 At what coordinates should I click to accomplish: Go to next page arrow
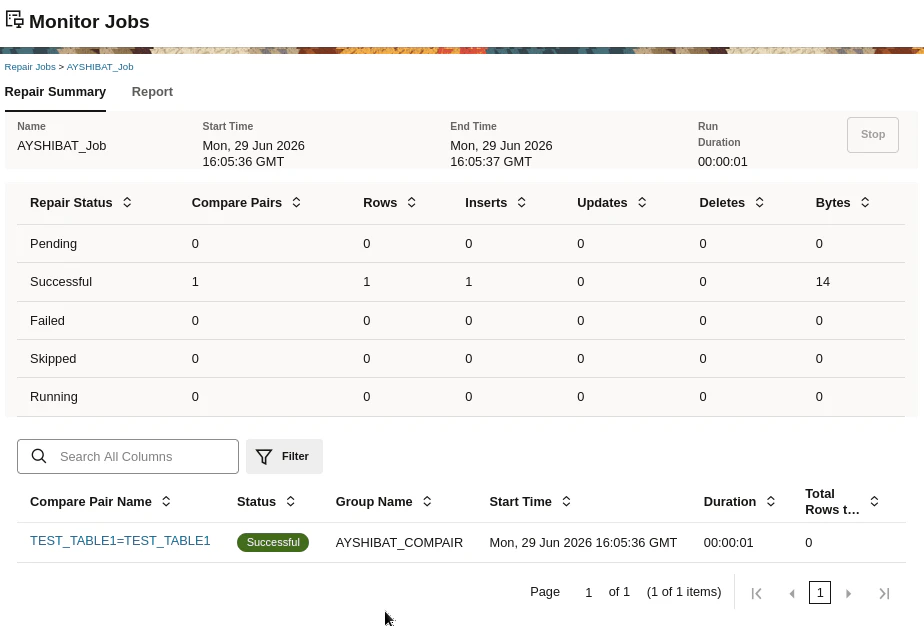pos(849,594)
